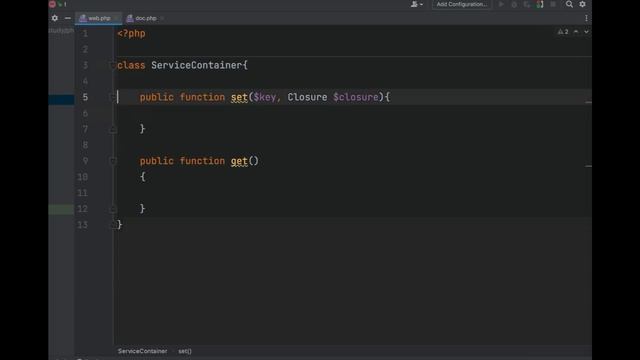Click the Debug bug icon
The width and height of the screenshot is (640, 360).
(x=514, y=4)
